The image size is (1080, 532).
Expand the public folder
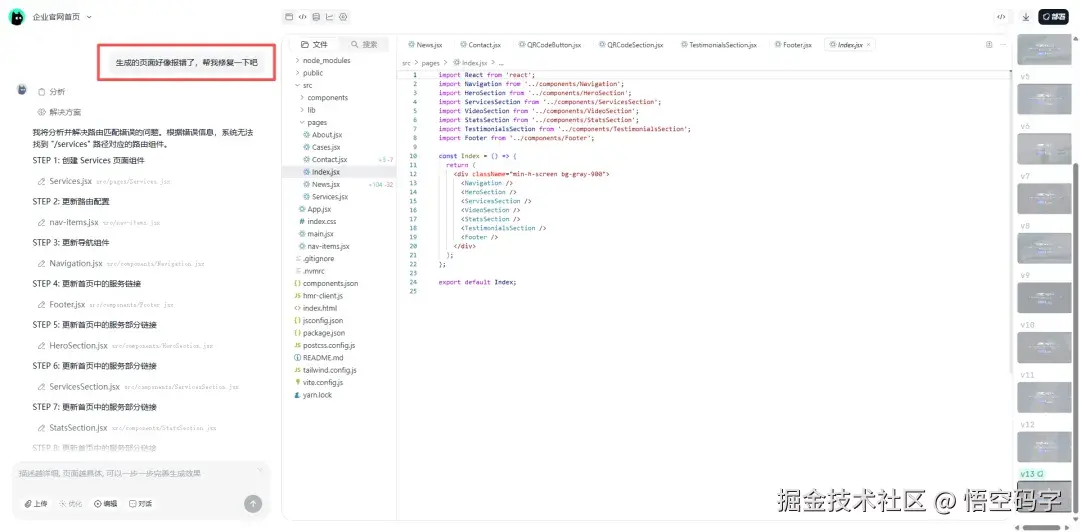309,73
